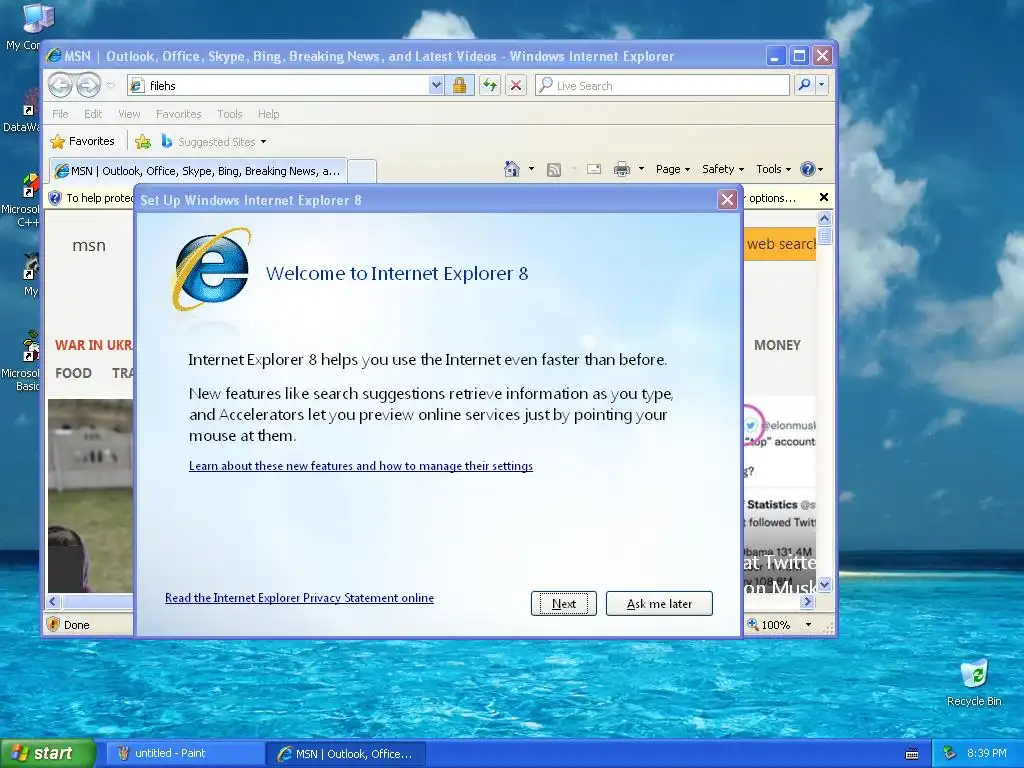Viewport: 1024px width, 768px height.
Task: Click the Ask me later button
Action: 659,603
